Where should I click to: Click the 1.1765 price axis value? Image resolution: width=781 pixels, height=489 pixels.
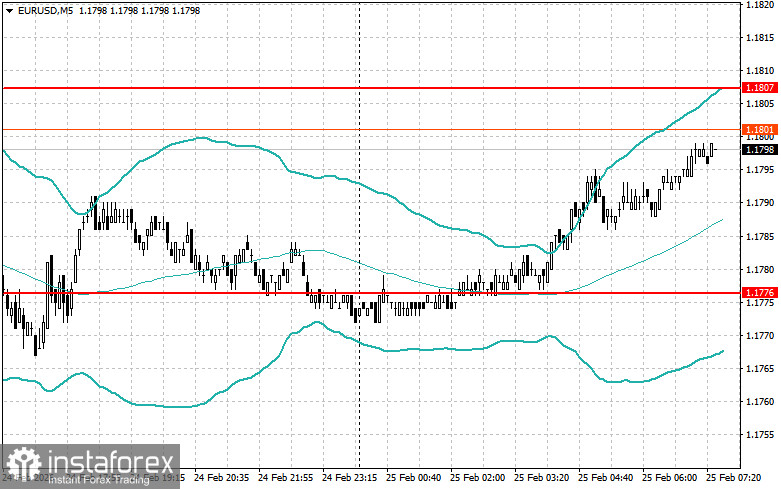click(760, 368)
